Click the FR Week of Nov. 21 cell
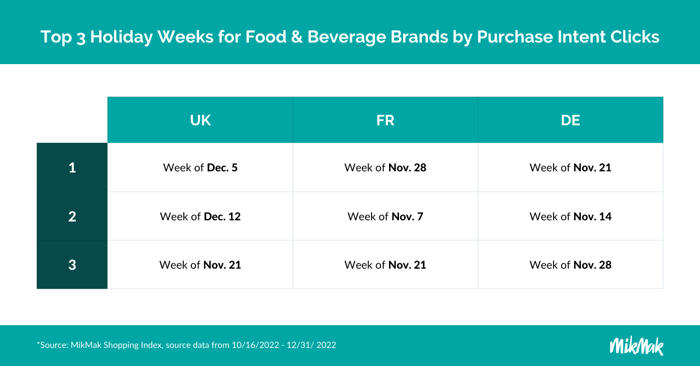700x366 pixels. tap(385, 265)
